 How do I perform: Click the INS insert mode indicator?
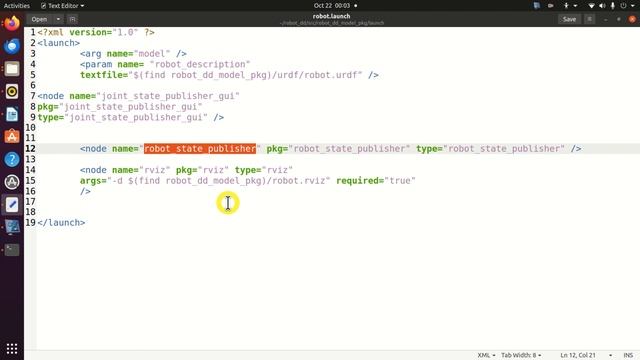[x=628, y=355]
